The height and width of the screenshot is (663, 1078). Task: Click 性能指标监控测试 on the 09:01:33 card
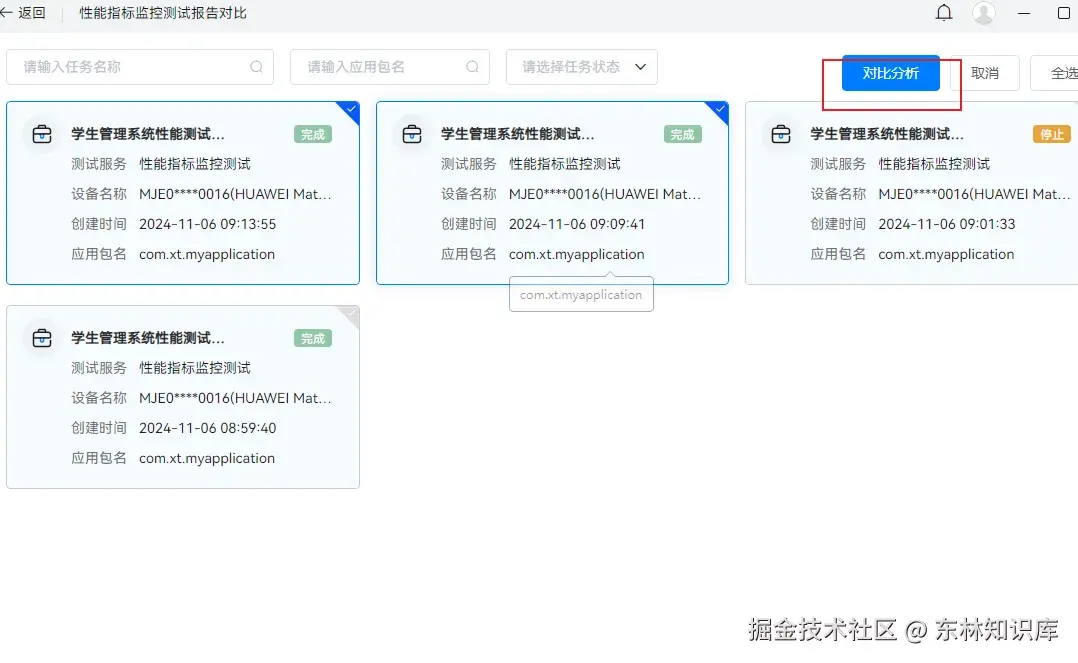pos(934,164)
